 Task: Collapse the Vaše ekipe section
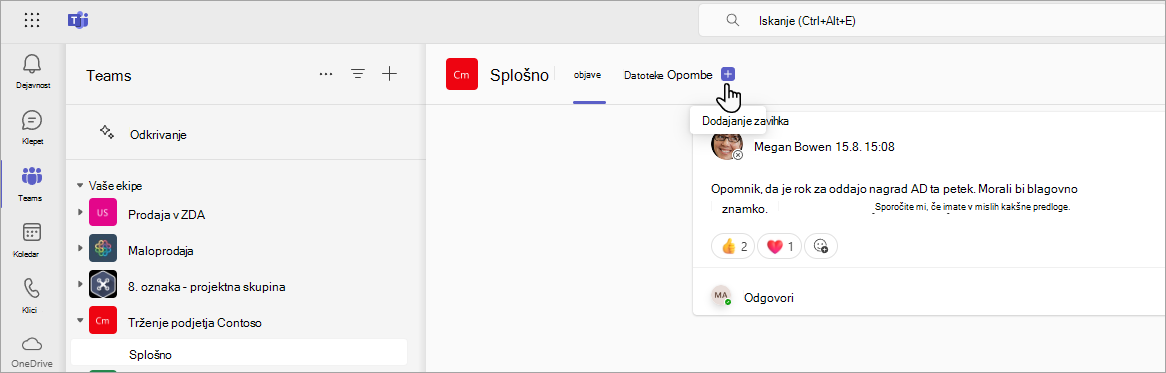(80, 185)
